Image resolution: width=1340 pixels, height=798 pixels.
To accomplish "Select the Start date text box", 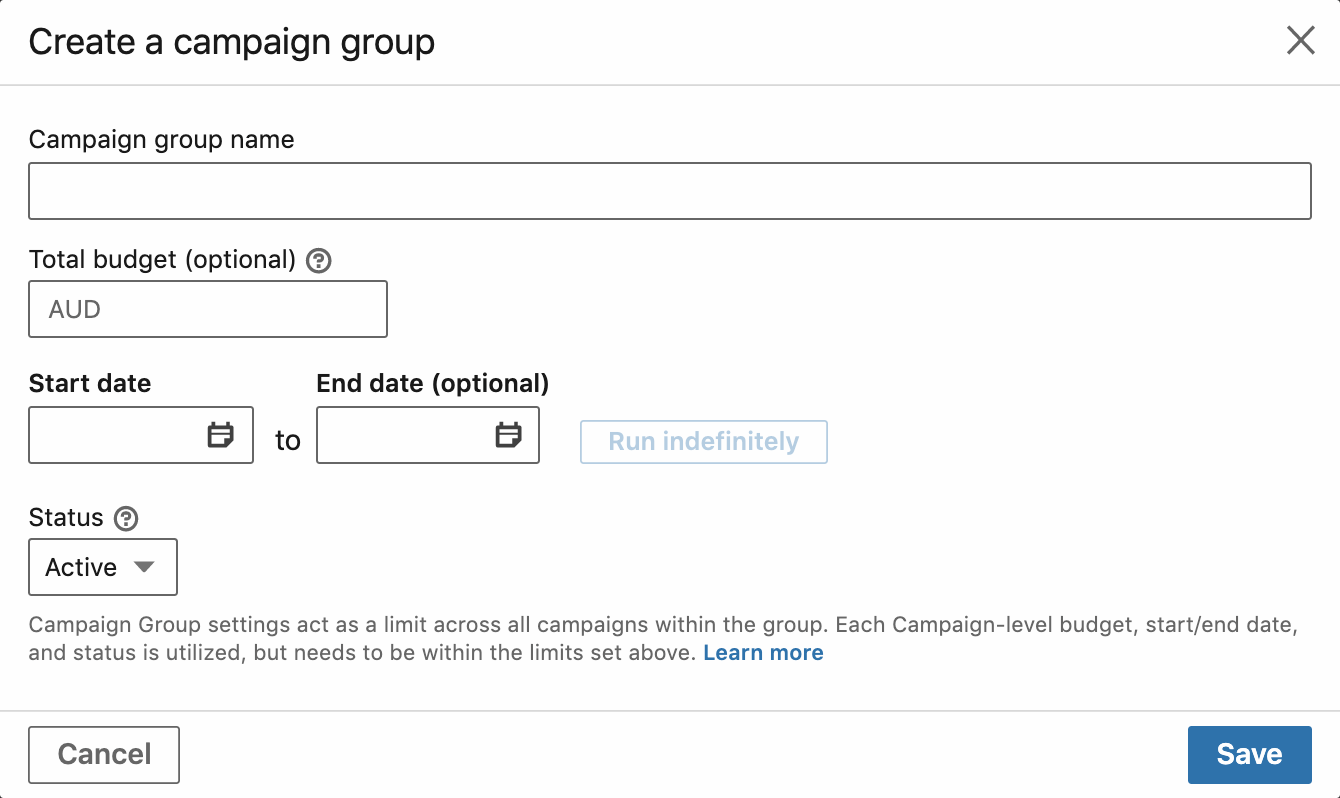I will (141, 435).
